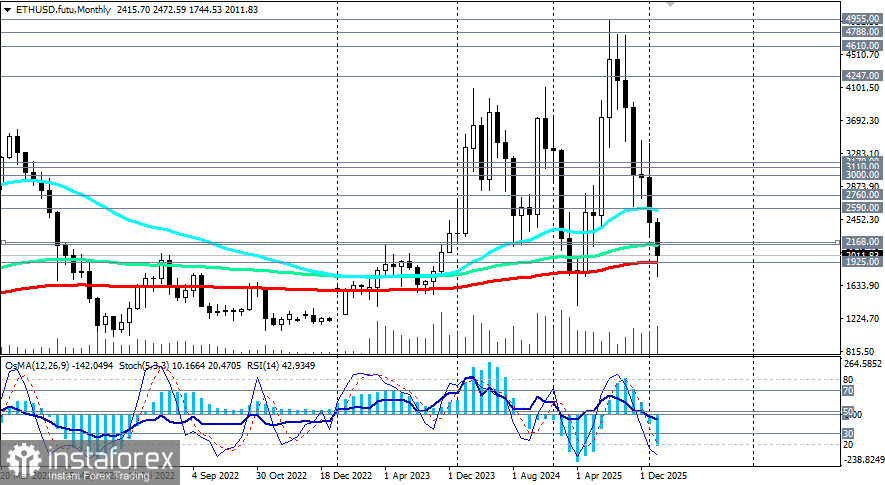Click the 30 level label on oscillator scale
885x485 pixels.
point(848,434)
